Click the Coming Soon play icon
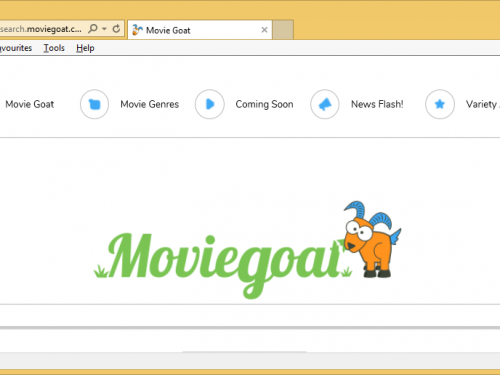500x375 pixels. (x=210, y=104)
